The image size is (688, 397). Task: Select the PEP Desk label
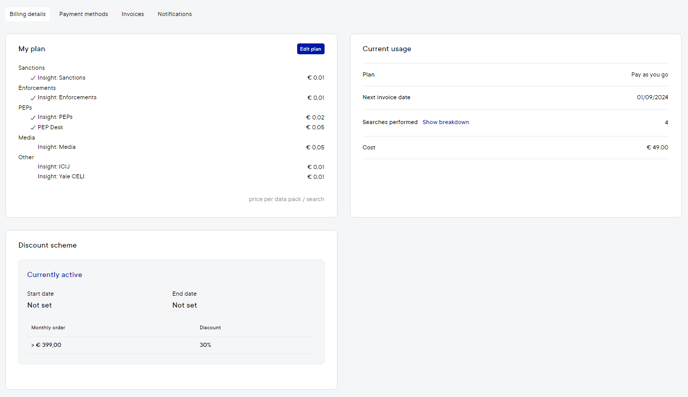point(50,127)
